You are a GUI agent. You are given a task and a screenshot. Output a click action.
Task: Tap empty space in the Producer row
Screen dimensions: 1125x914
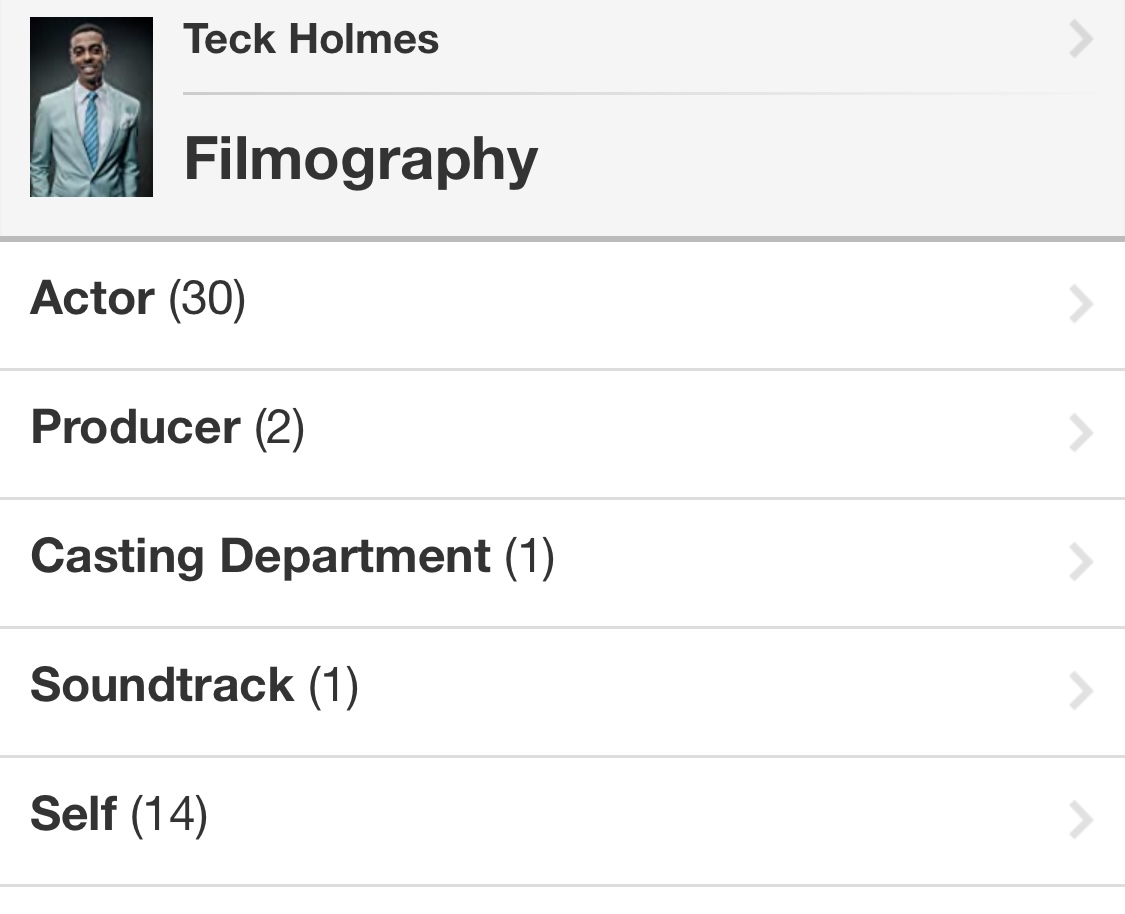tap(682, 434)
